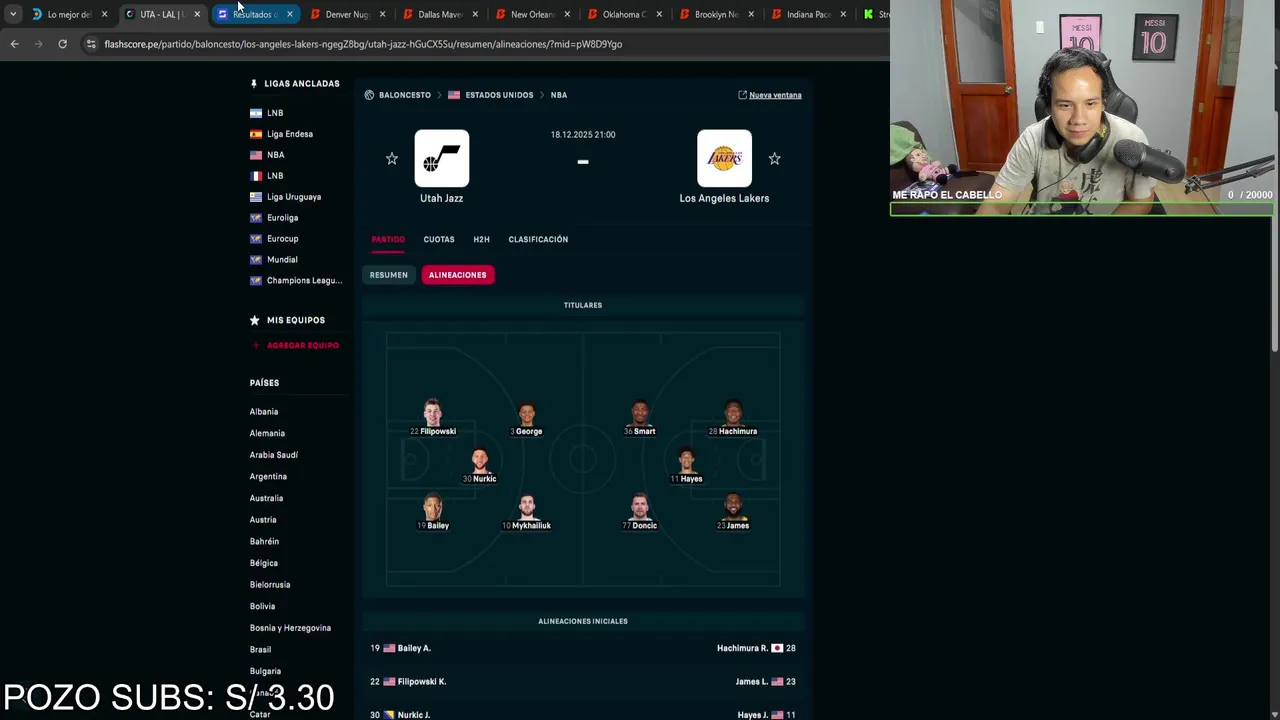
Task: Select the Resumen sub-tab
Action: click(x=389, y=275)
